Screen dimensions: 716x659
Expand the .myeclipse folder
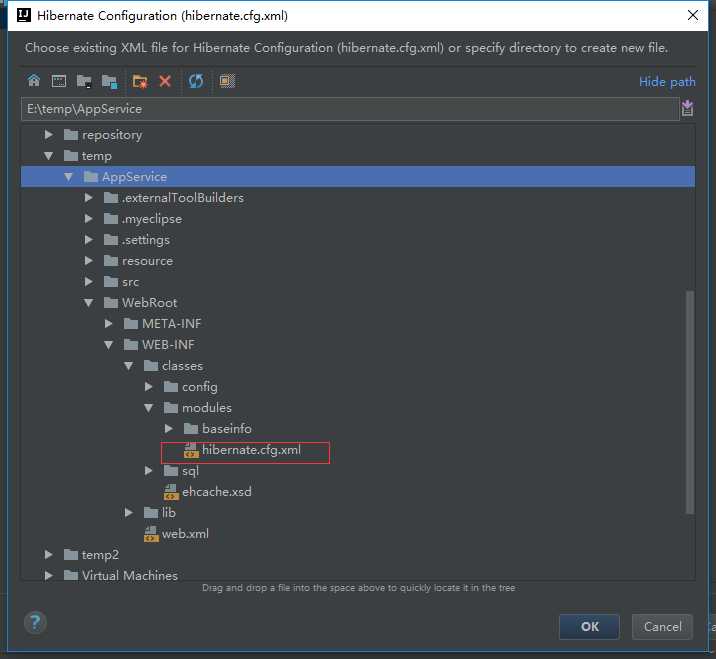coord(89,219)
